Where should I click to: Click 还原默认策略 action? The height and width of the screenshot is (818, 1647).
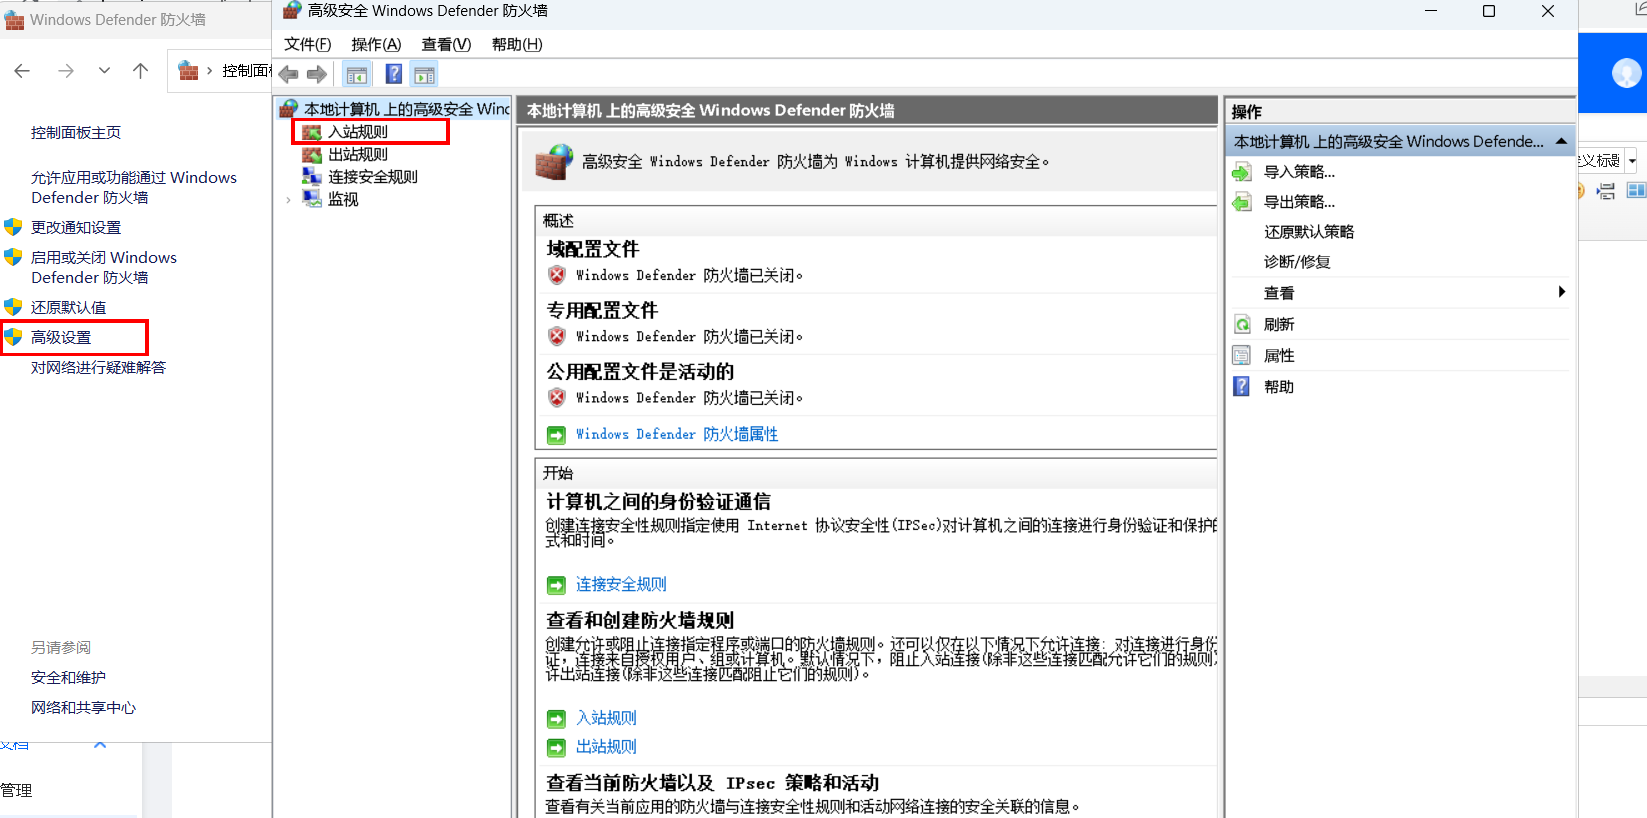1309,232
